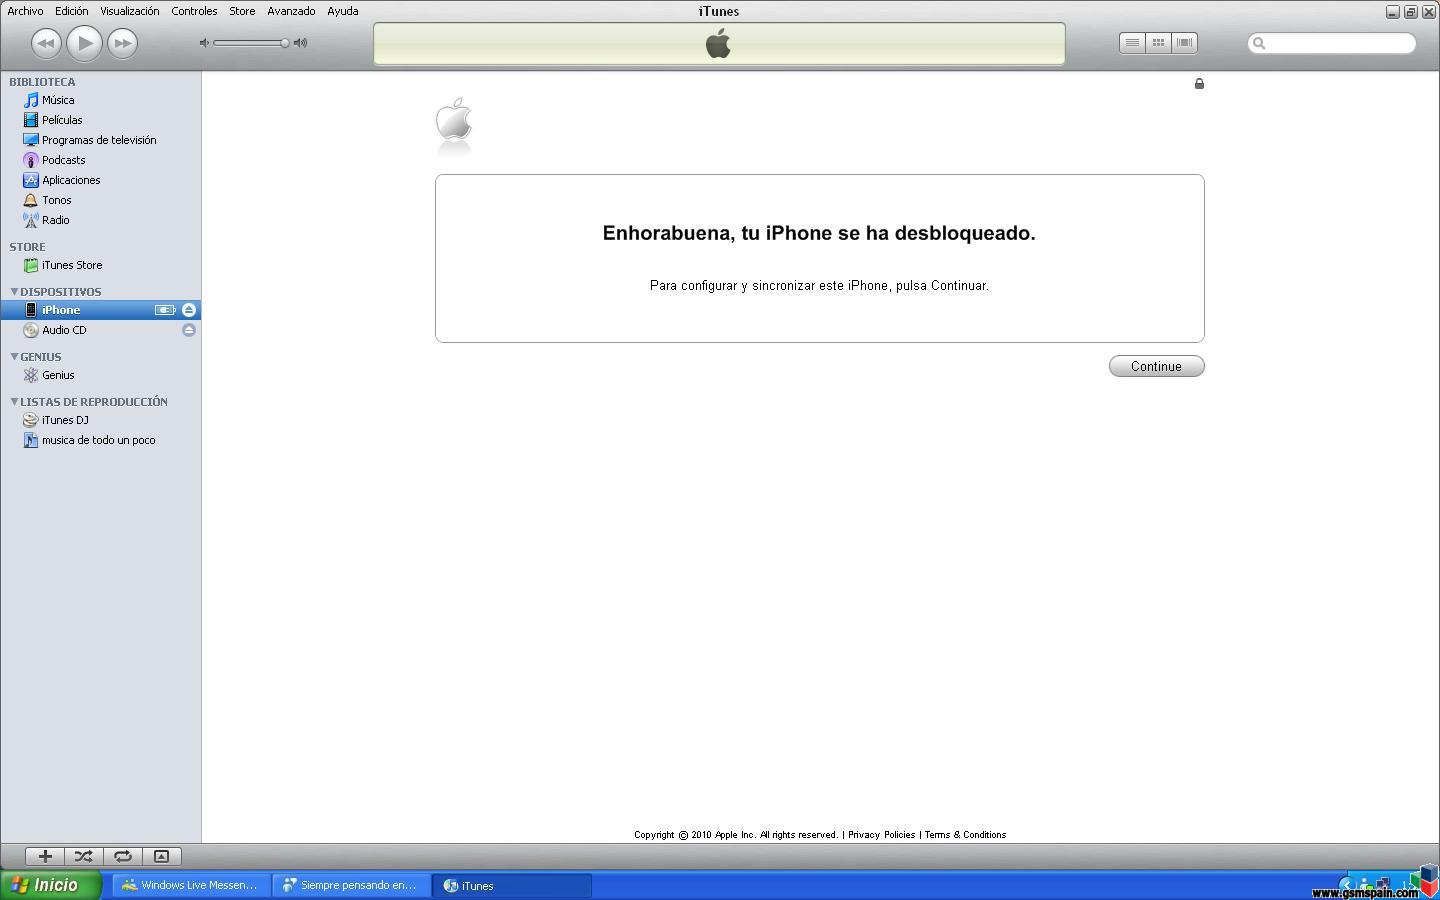Create a new playlist with plus button

point(45,856)
